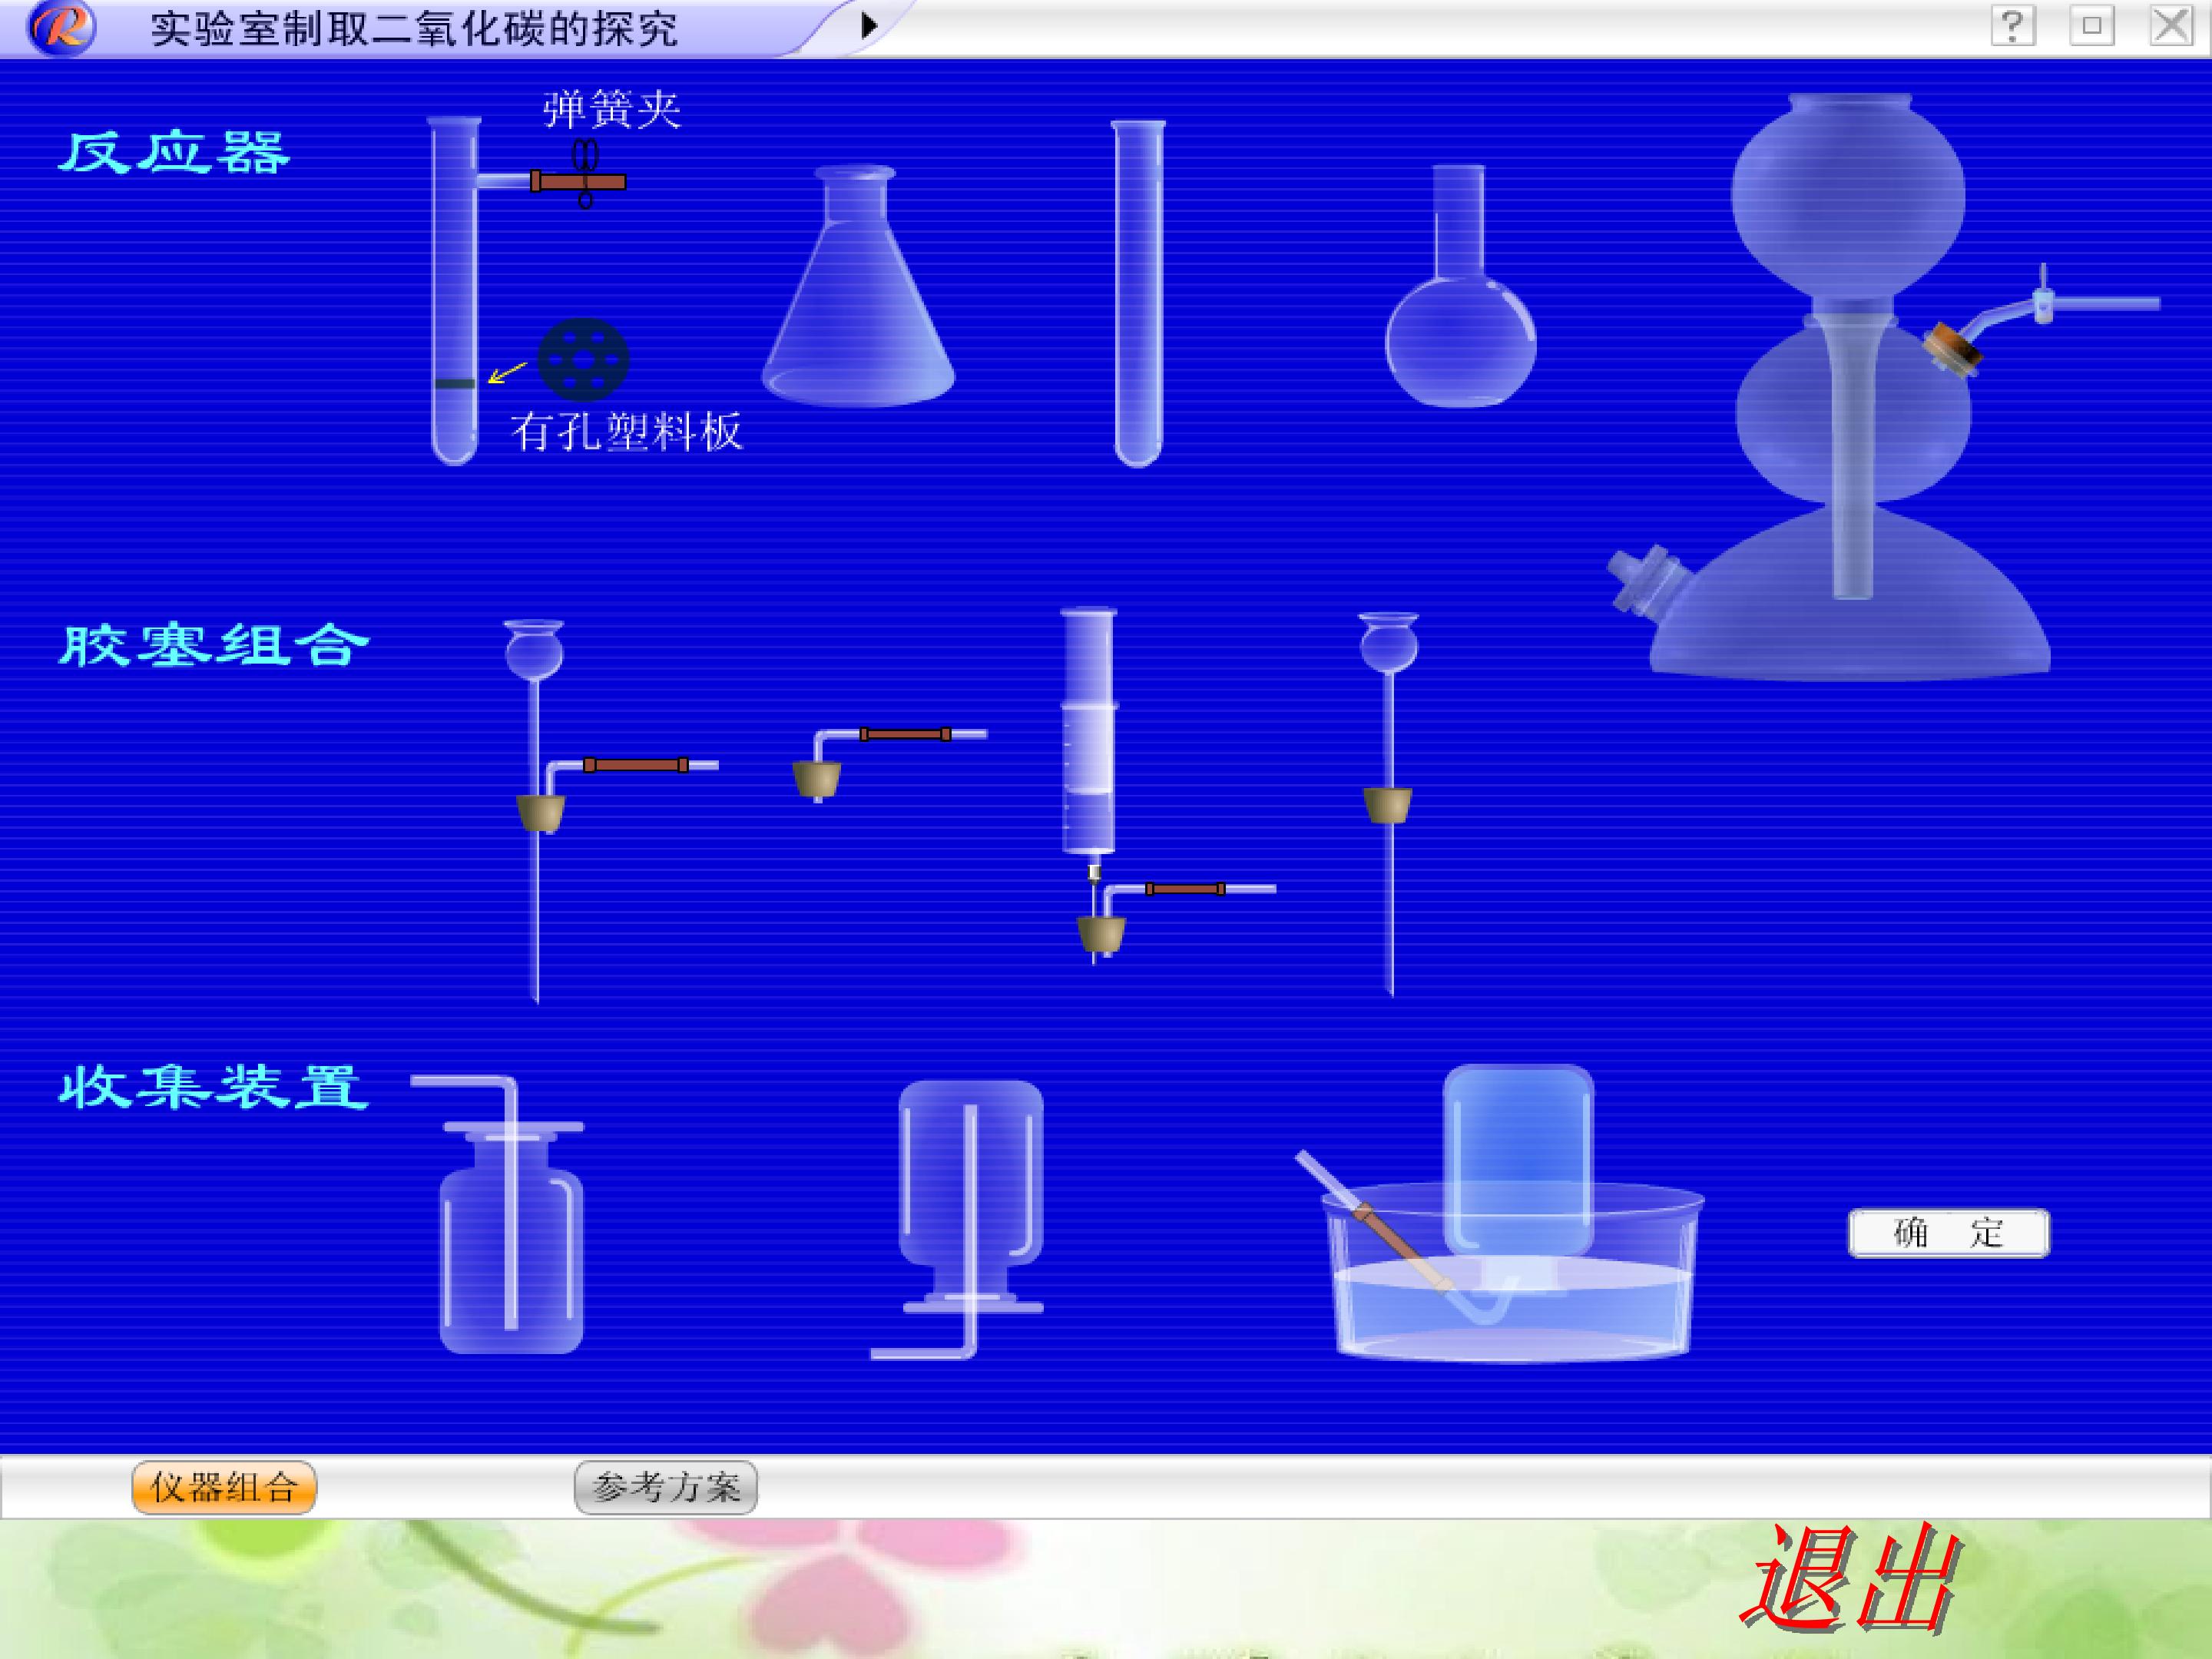Click the 有孔塑料板 label text
This screenshot has width=2212, height=1659.
(x=627, y=432)
